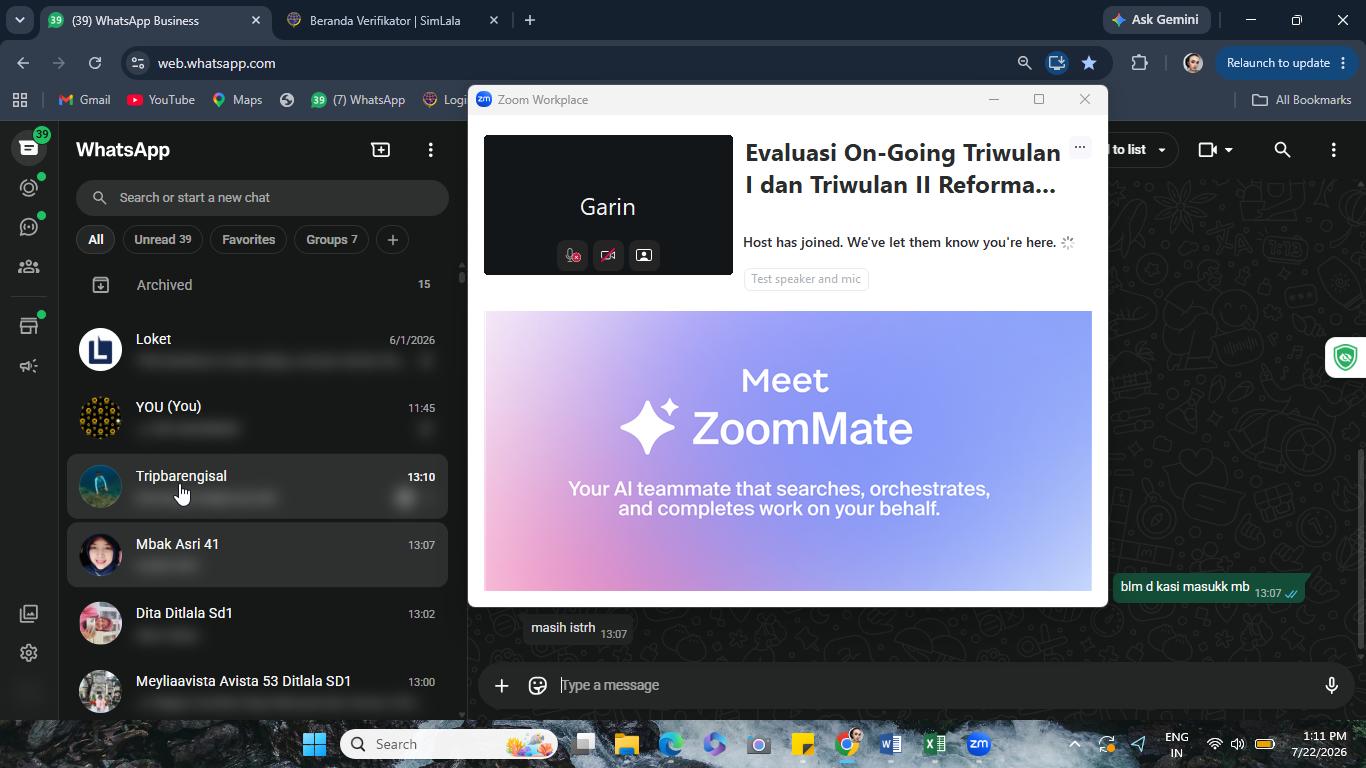Open the Archived chats row
The height and width of the screenshot is (768, 1366).
click(x=258, y=285)
